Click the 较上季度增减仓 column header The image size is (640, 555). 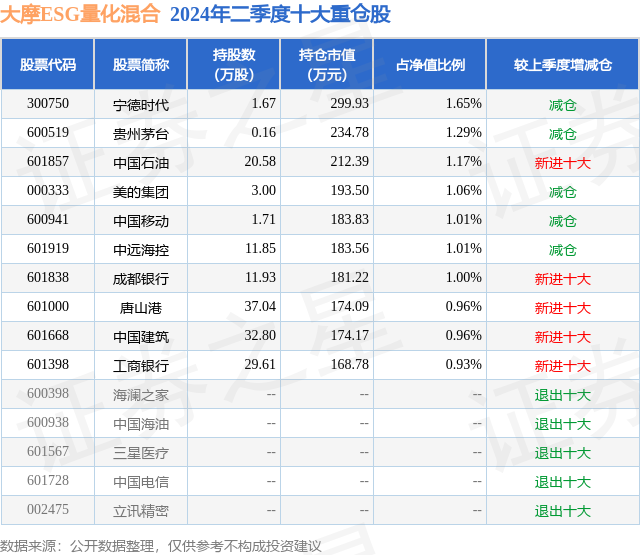563,64
